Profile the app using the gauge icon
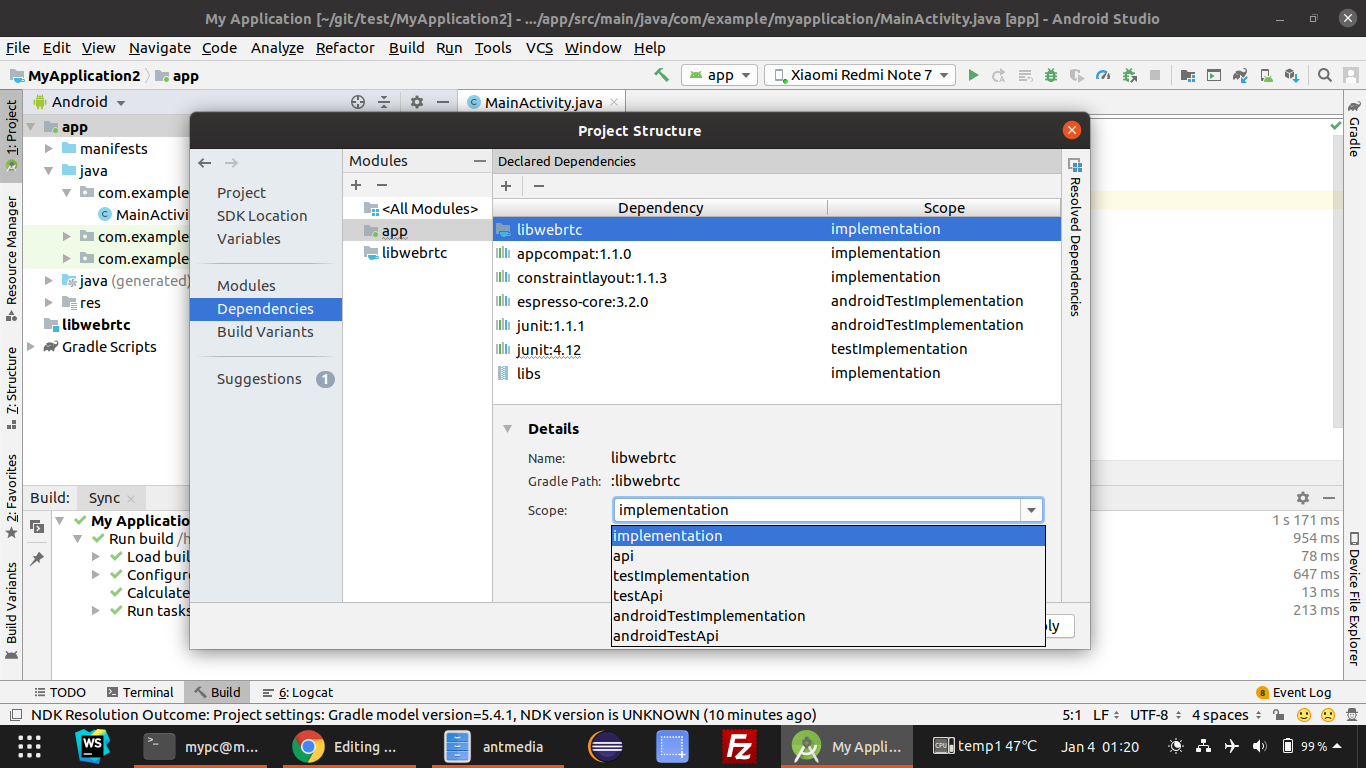 (x=1103, y=75)
